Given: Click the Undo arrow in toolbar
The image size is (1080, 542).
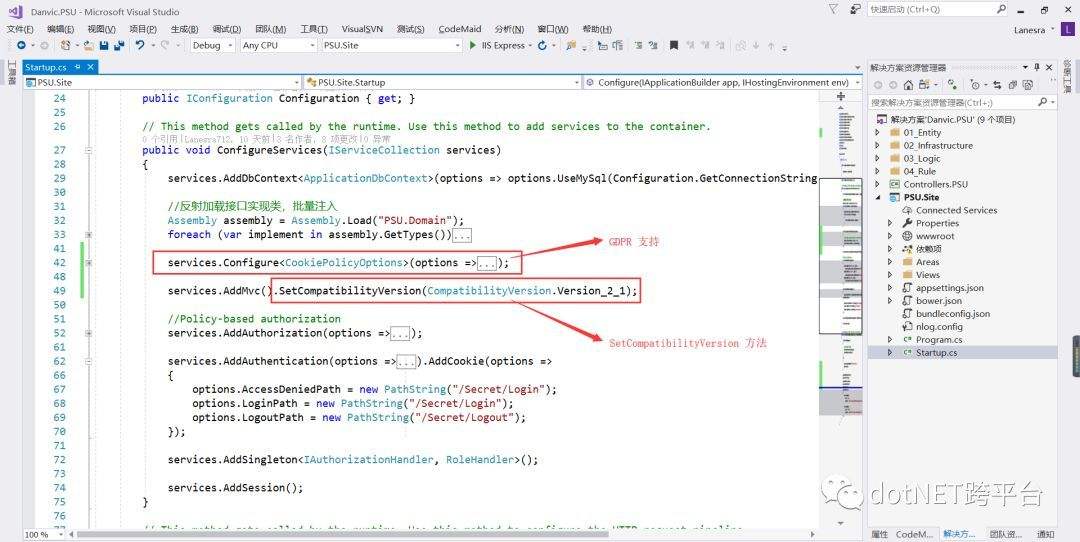Looking at the screenshot, I should pos(139,45).
